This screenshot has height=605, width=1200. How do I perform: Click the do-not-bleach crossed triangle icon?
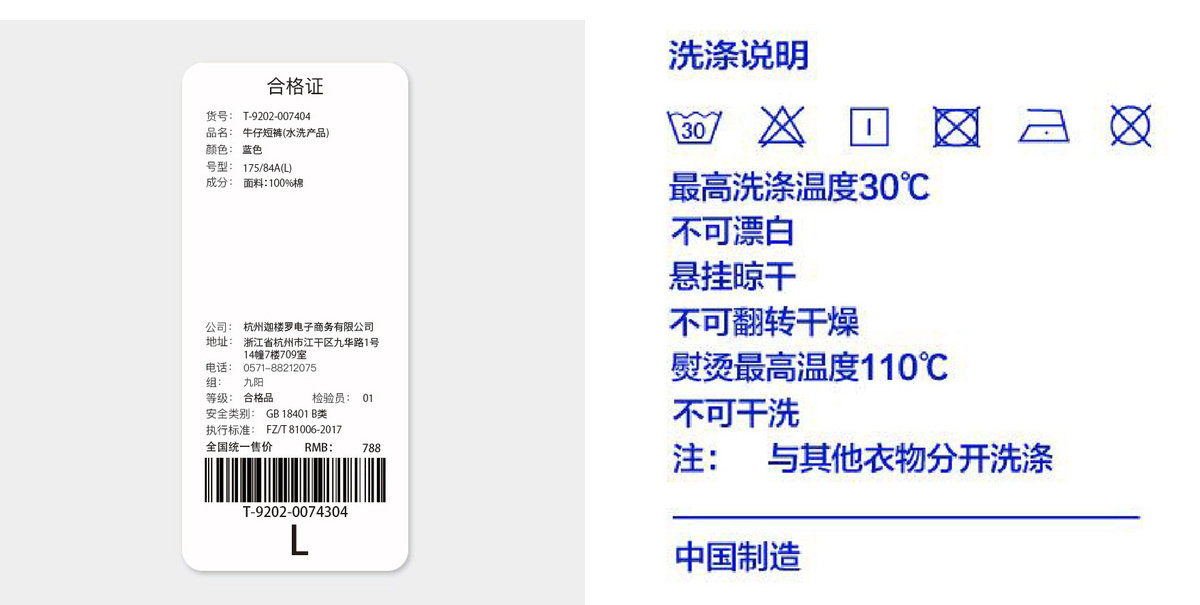[x=782, y=127]
